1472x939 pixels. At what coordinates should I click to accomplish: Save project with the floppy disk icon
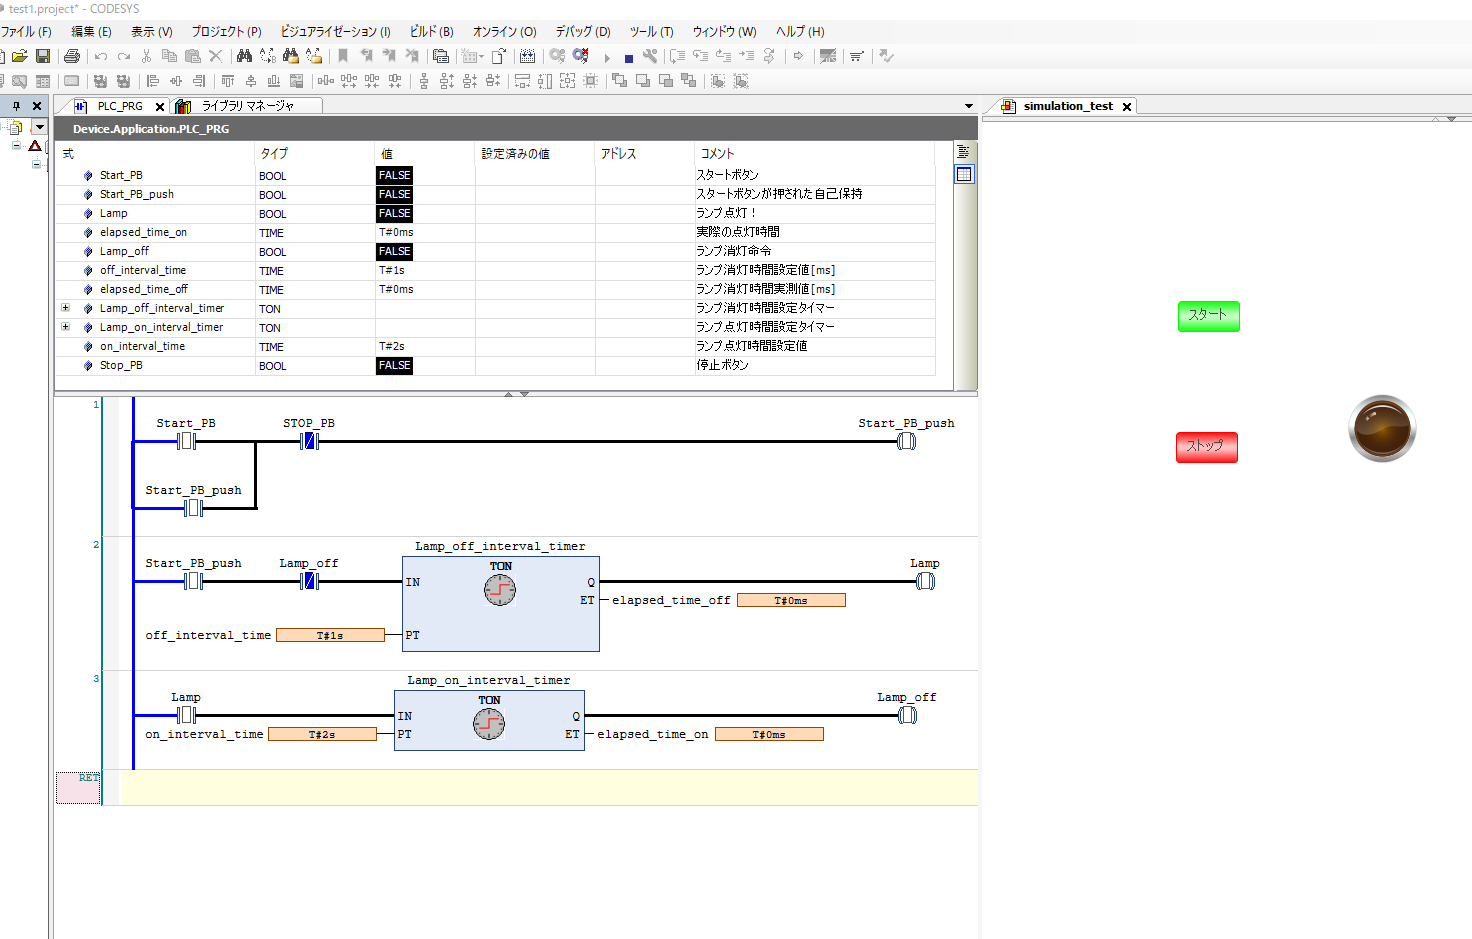coord(43,57)
